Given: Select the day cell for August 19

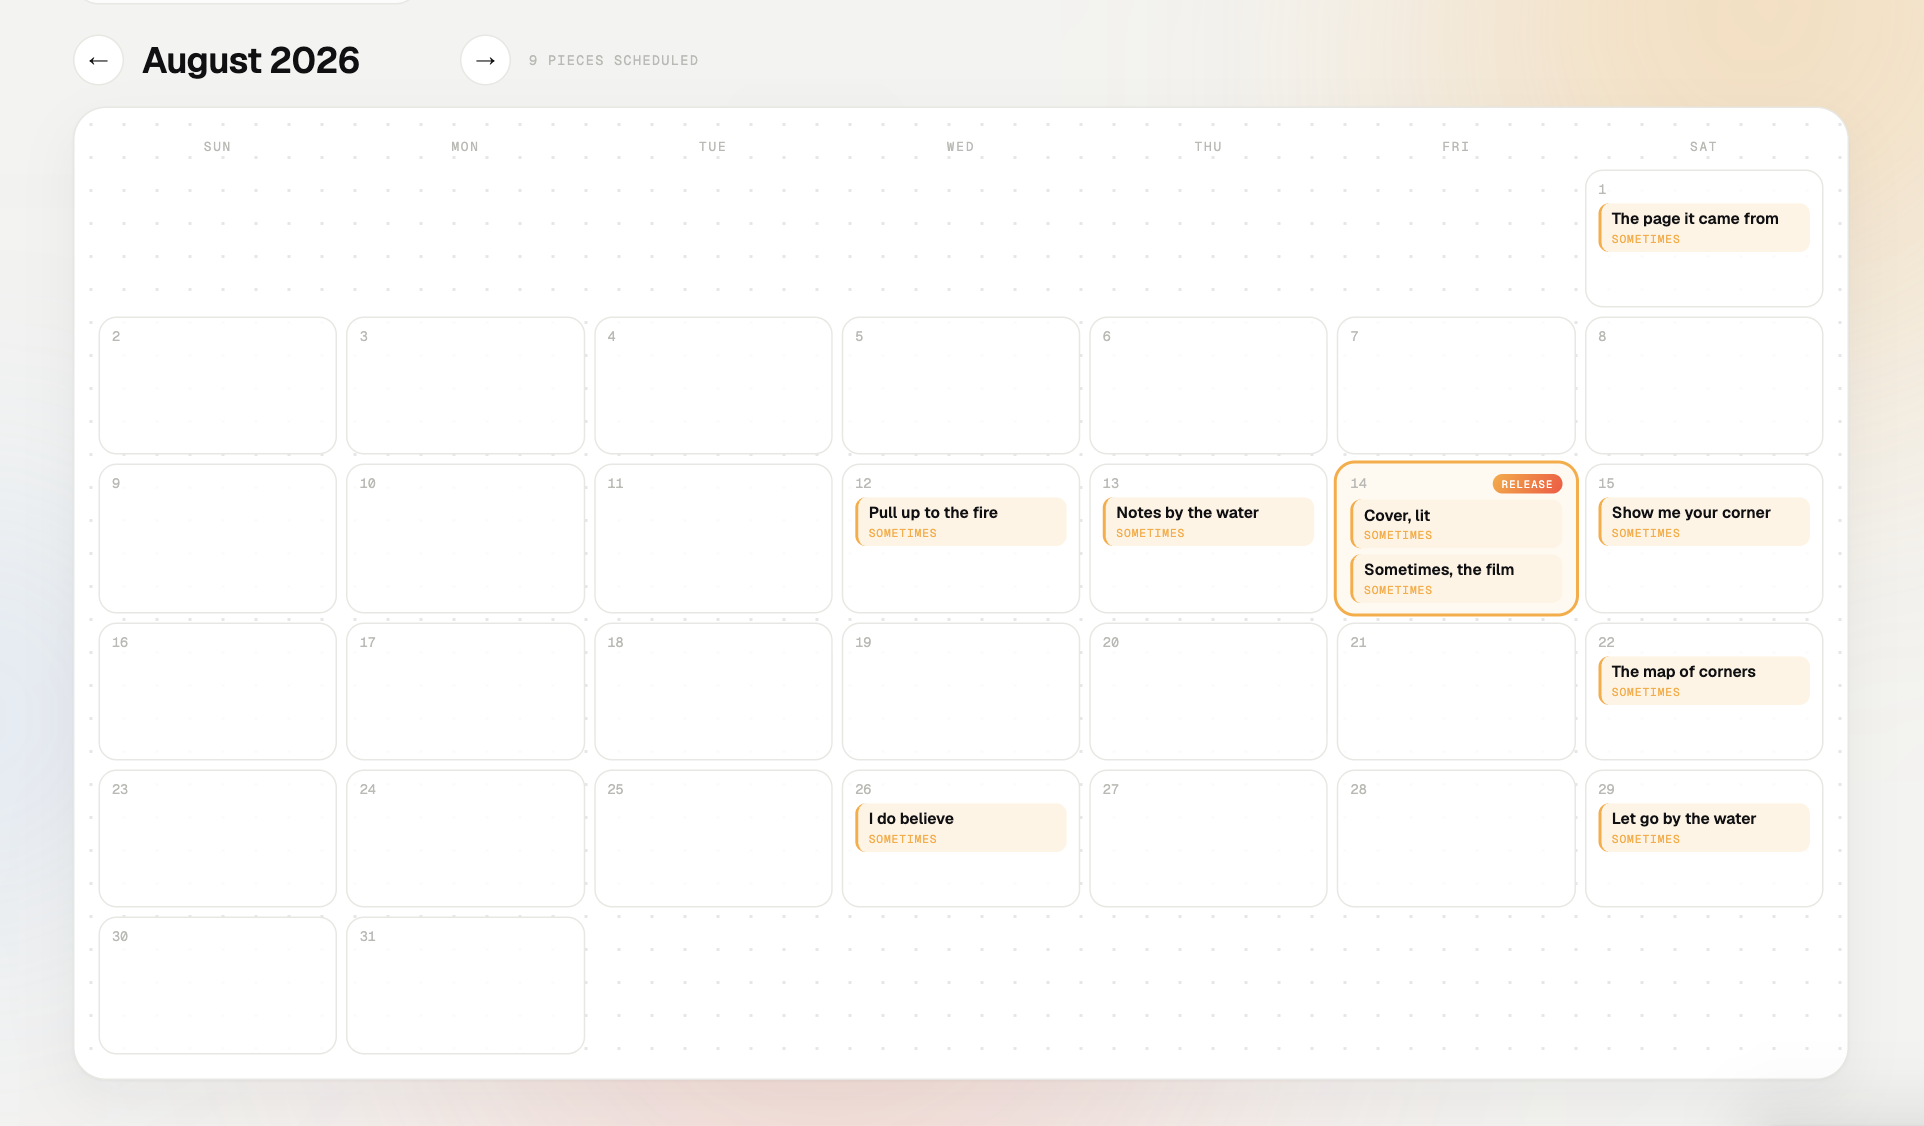Looking at the screenshot, I should click(x=961, y=692).
